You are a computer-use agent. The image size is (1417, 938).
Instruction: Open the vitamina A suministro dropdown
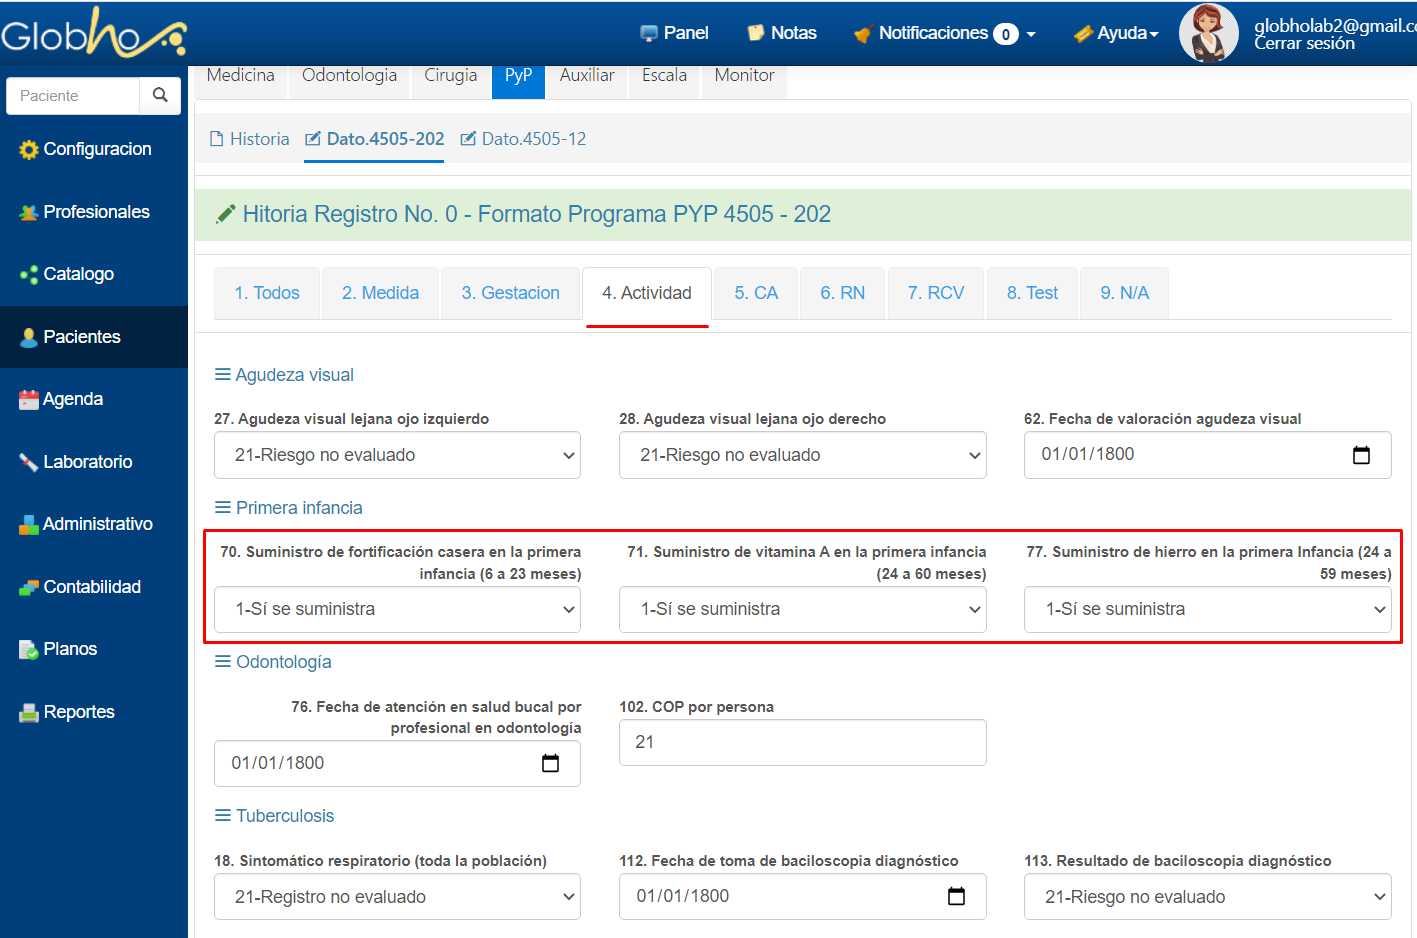pos(802,609)
